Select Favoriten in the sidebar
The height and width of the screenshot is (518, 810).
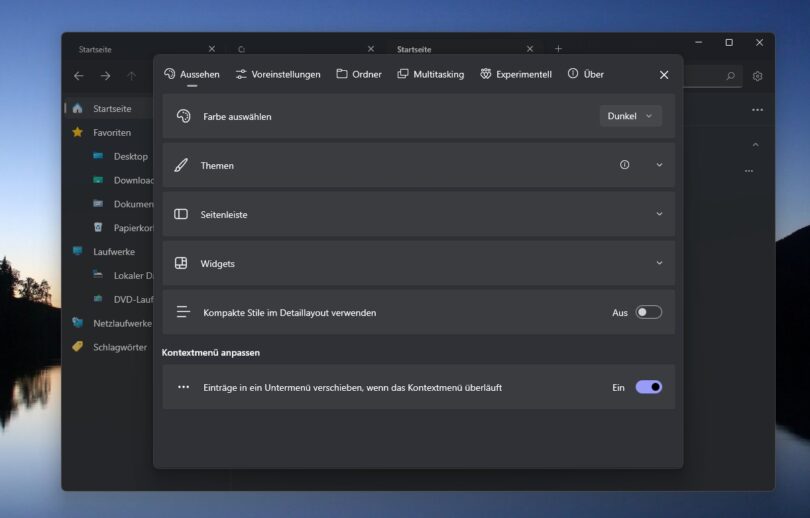click(x=112, y=132)
